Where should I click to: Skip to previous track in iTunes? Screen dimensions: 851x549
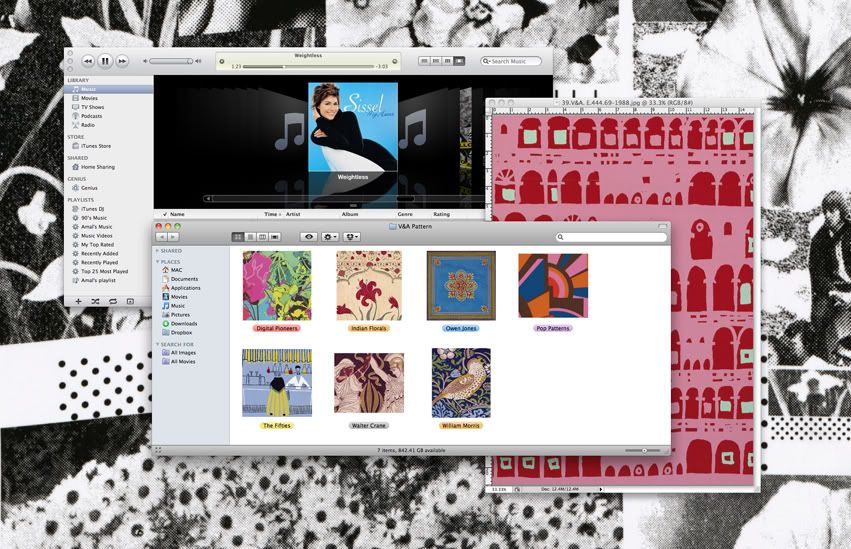pos(88,61)
